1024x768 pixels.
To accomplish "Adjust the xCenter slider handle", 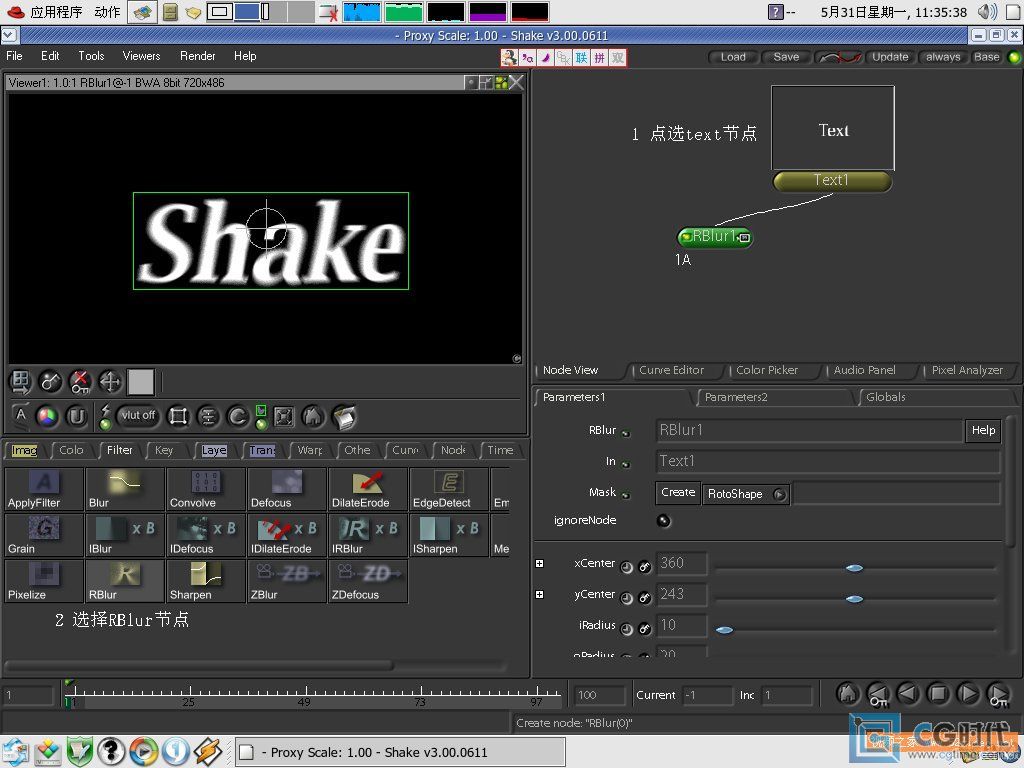I will (854, 568).
